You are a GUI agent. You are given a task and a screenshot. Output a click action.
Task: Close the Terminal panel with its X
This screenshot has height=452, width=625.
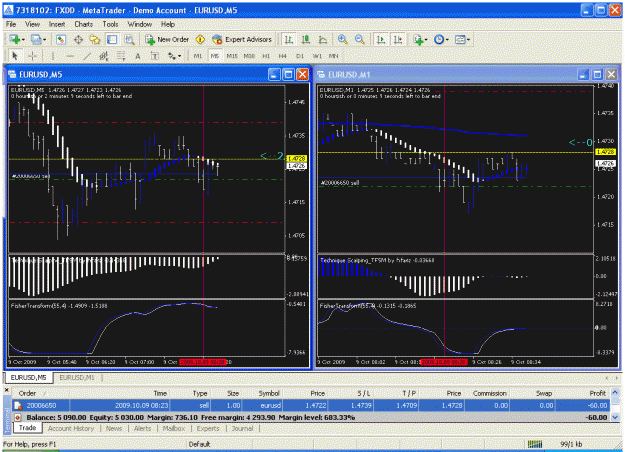pyautogui.click(x=6, y=390)
